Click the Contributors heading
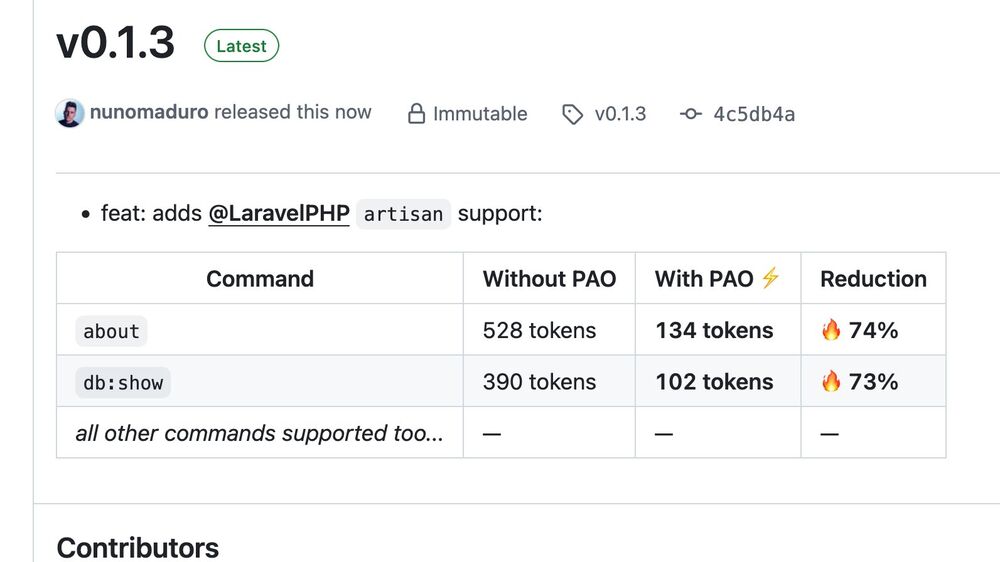1000x562 pixels. tap(138, 547)
